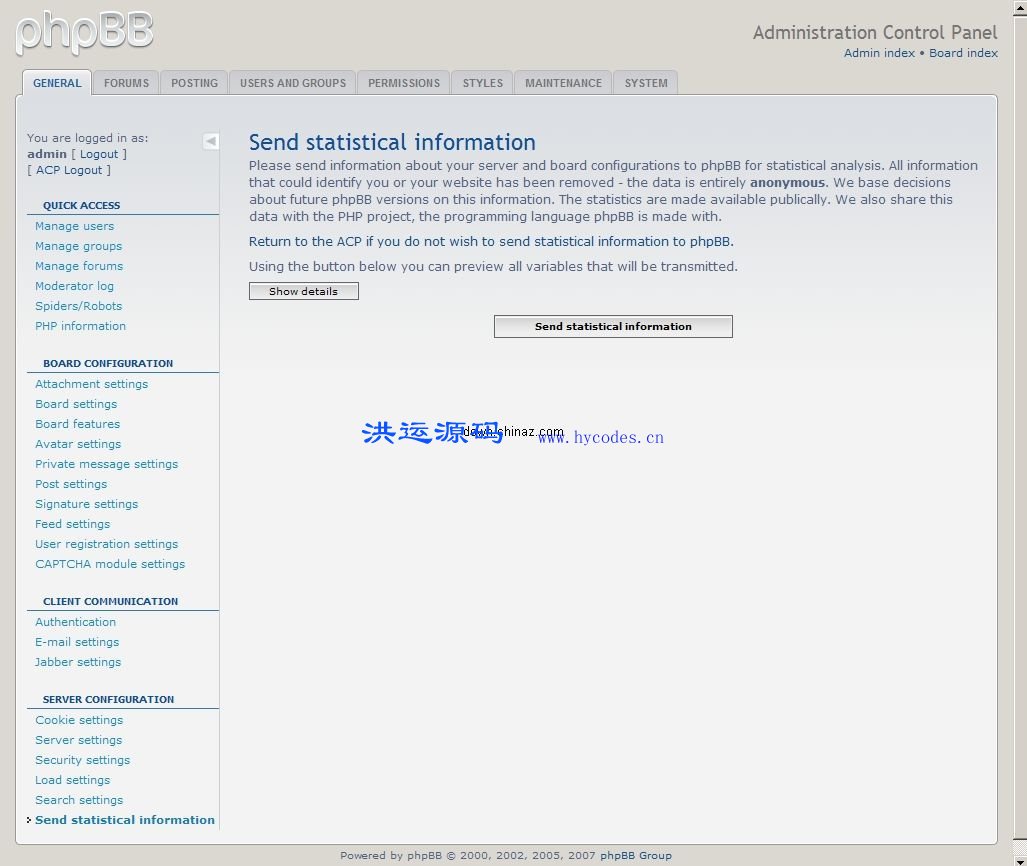Click the phpBB logo

84,31
